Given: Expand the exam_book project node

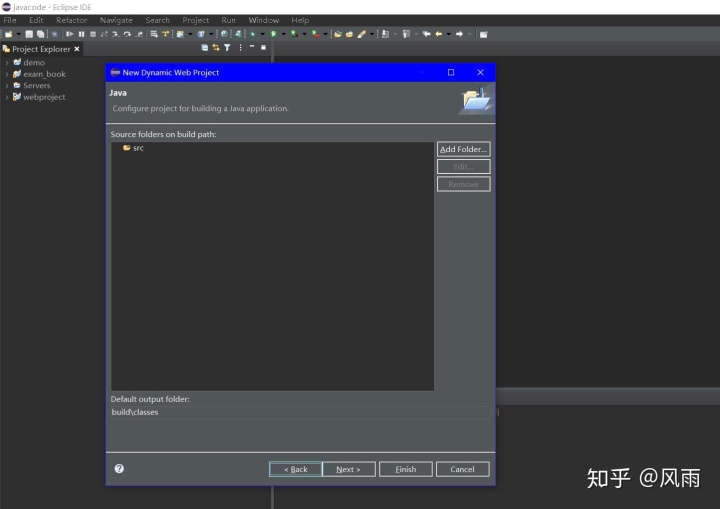Looking at the screenshot, I should coord(7,74).
